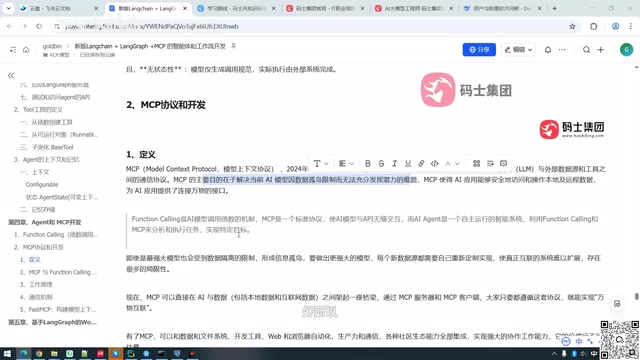Click the search magnifier icon
Viewport: 640px width, 360px height.
(x=587, y=50)
